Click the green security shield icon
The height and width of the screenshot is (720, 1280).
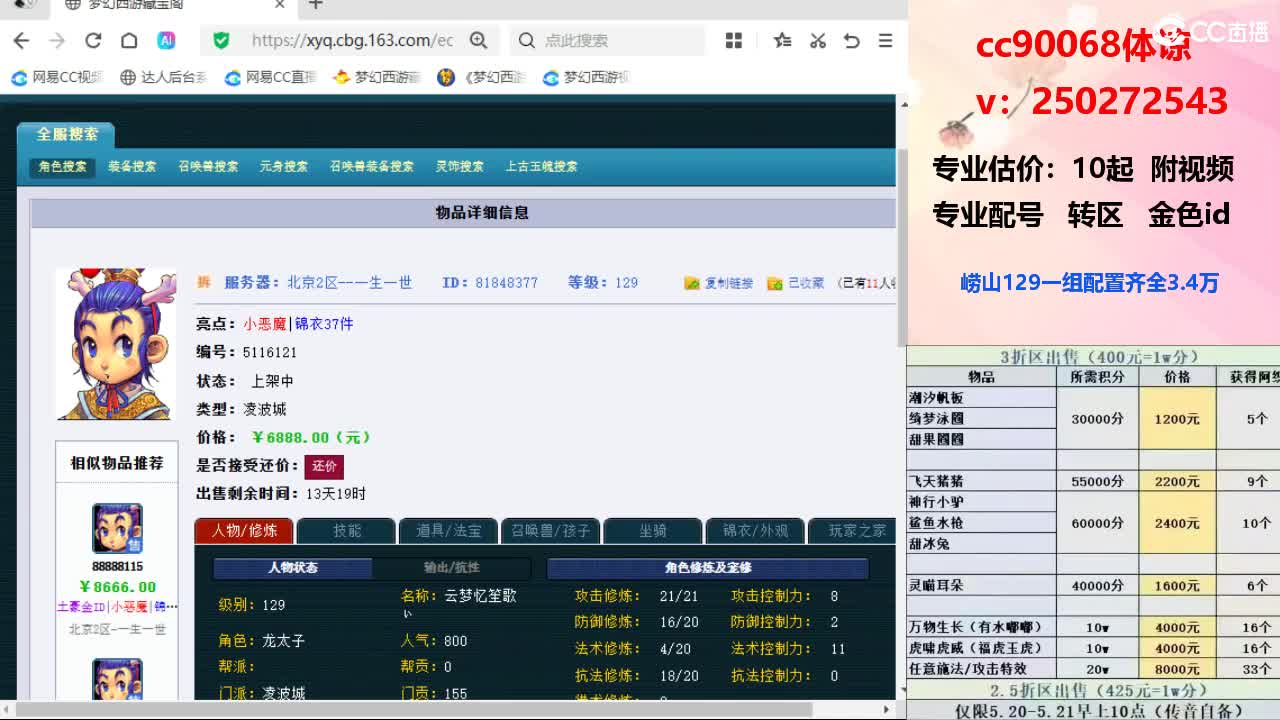tap(221, 41)
